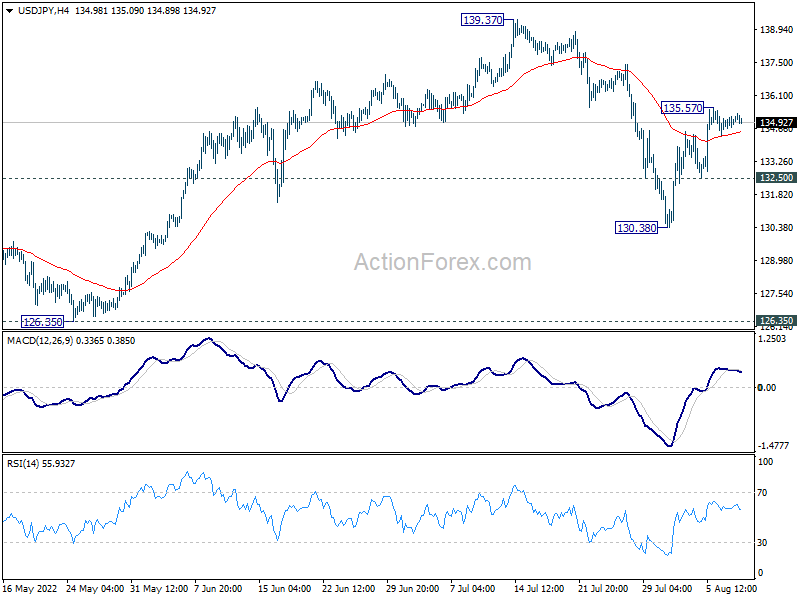
Task: Click the 132.500 level tag on the price axis
Action: click(777, 178)
